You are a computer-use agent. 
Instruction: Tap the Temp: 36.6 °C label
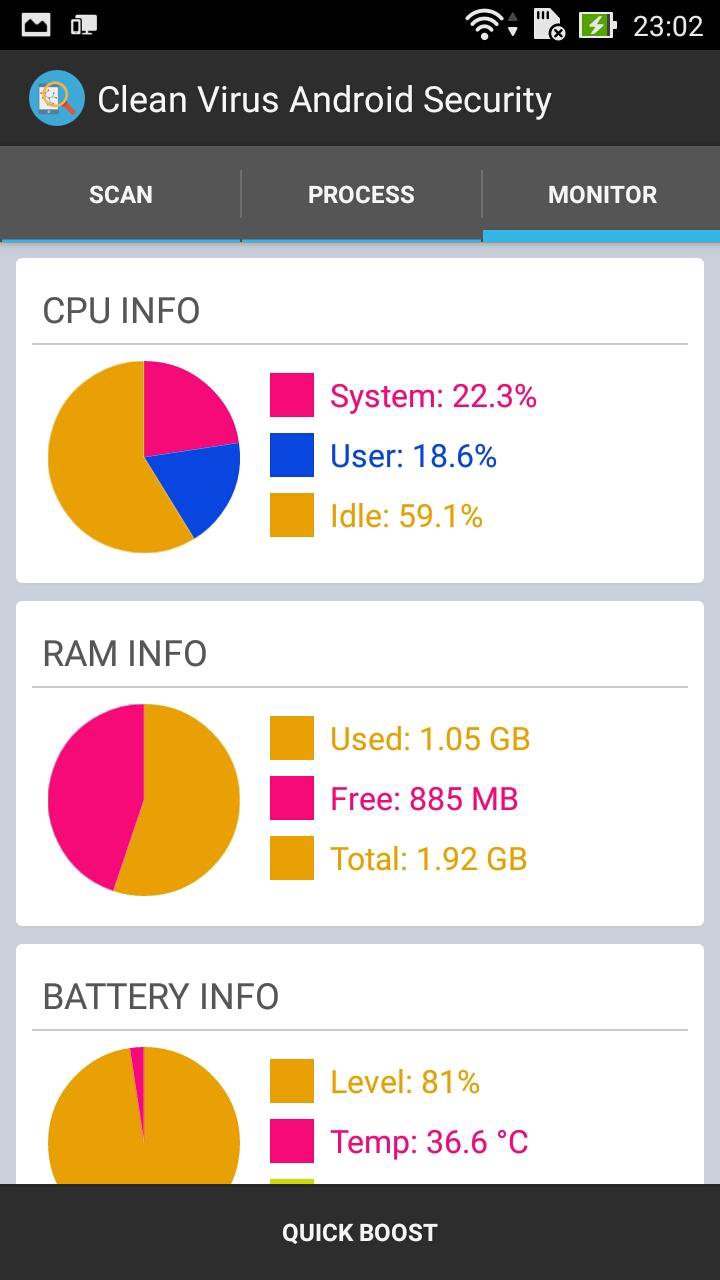429,1142
